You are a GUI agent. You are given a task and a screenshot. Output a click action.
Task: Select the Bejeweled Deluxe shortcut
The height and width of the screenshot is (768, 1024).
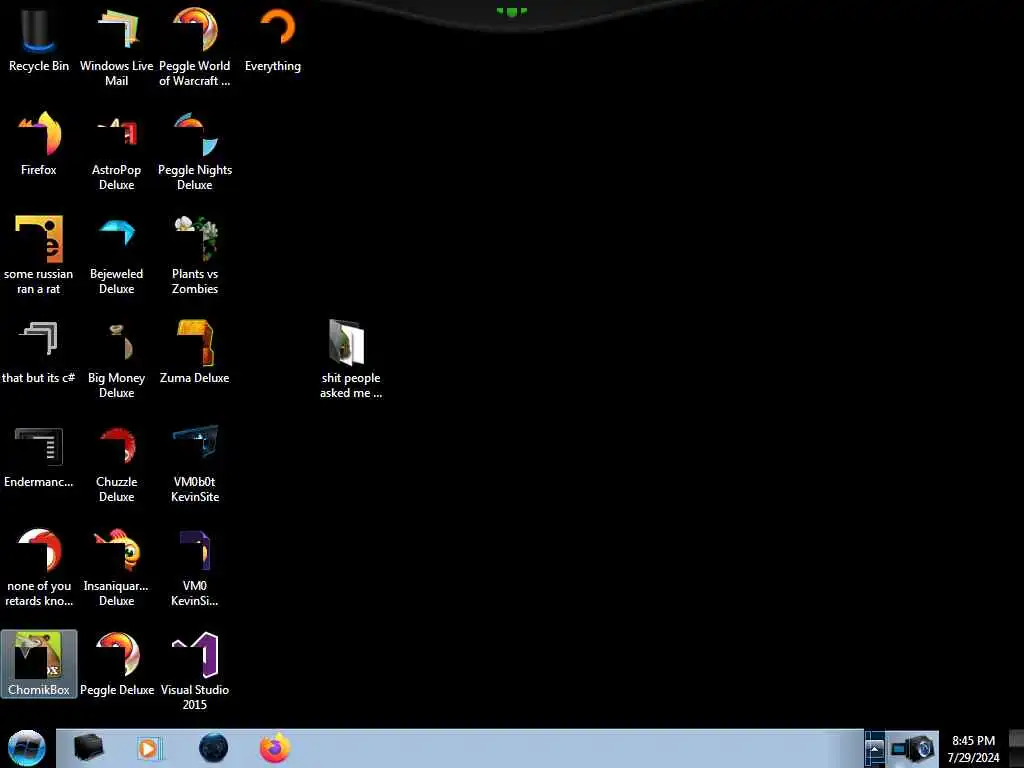[116, 255]
